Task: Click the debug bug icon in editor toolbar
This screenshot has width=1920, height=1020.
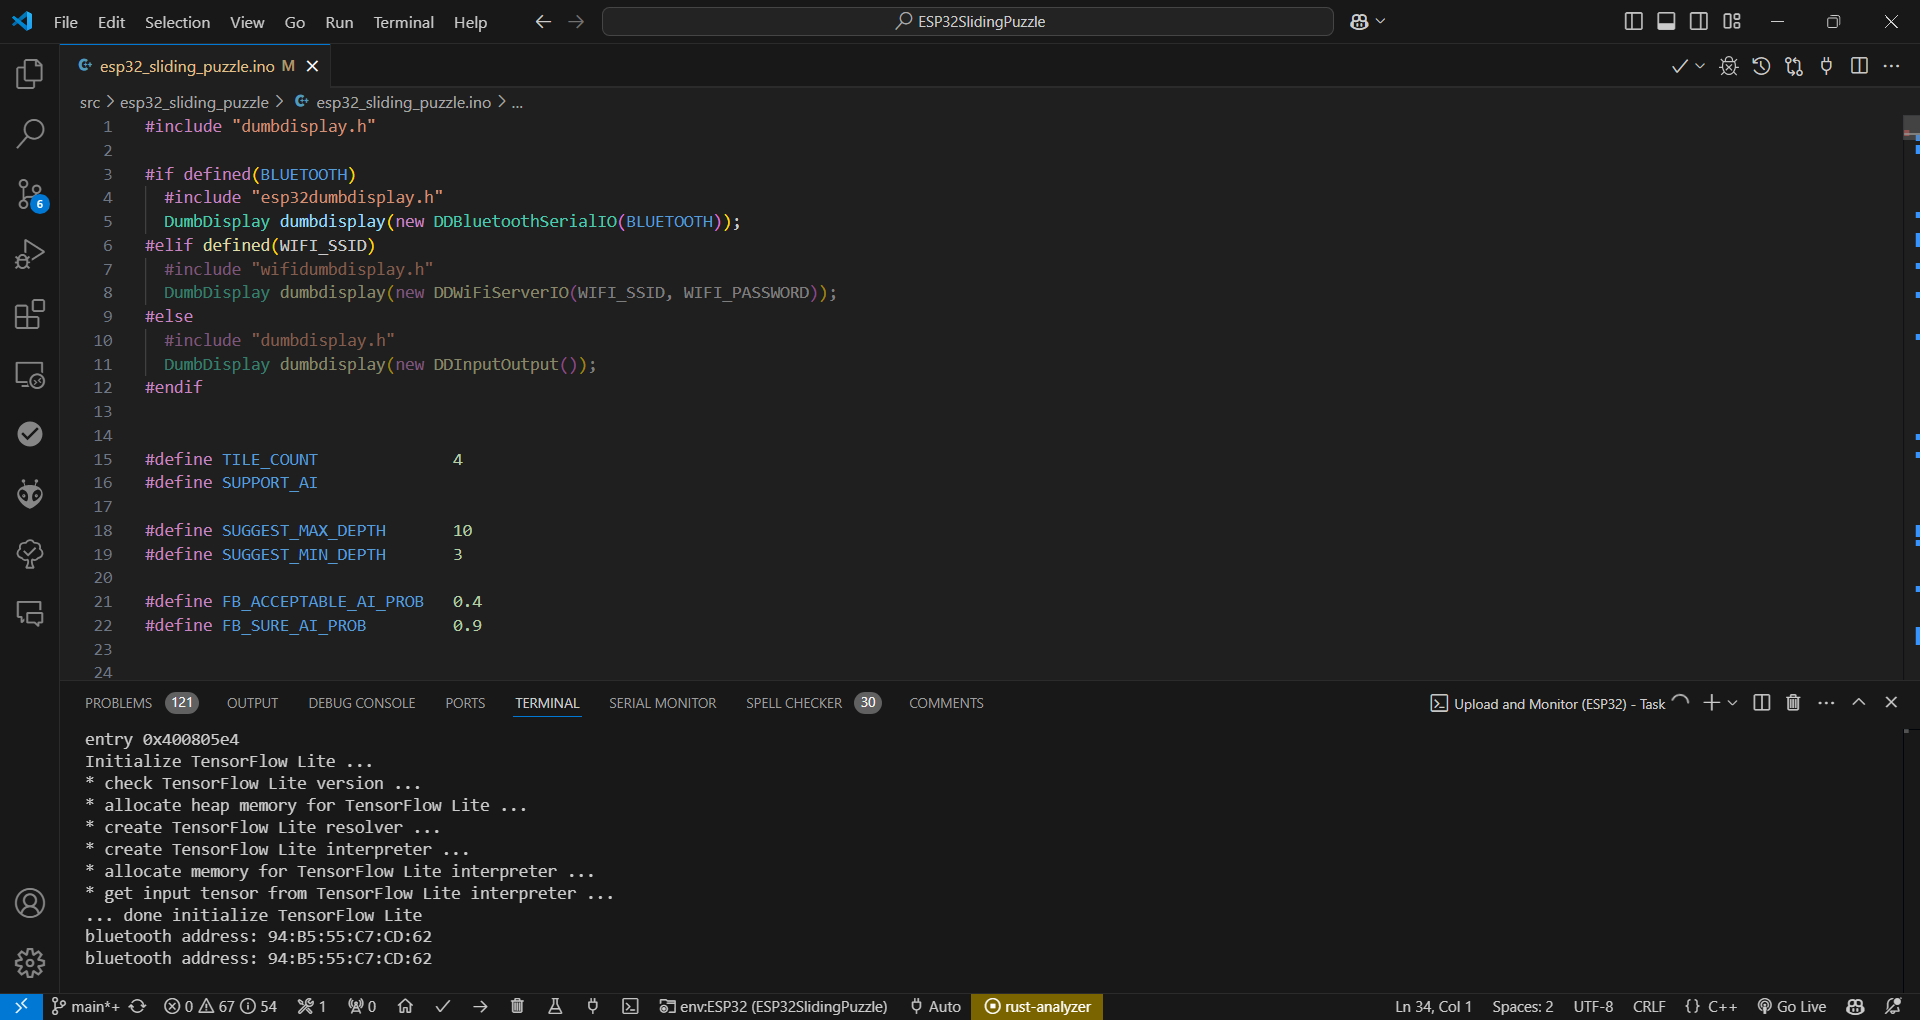Action: 1728,66
